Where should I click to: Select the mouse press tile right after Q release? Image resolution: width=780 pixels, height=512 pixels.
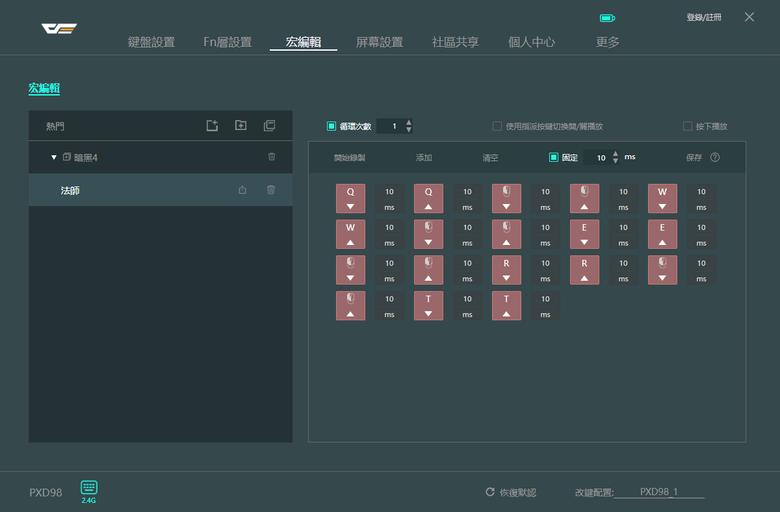(506, 198)
